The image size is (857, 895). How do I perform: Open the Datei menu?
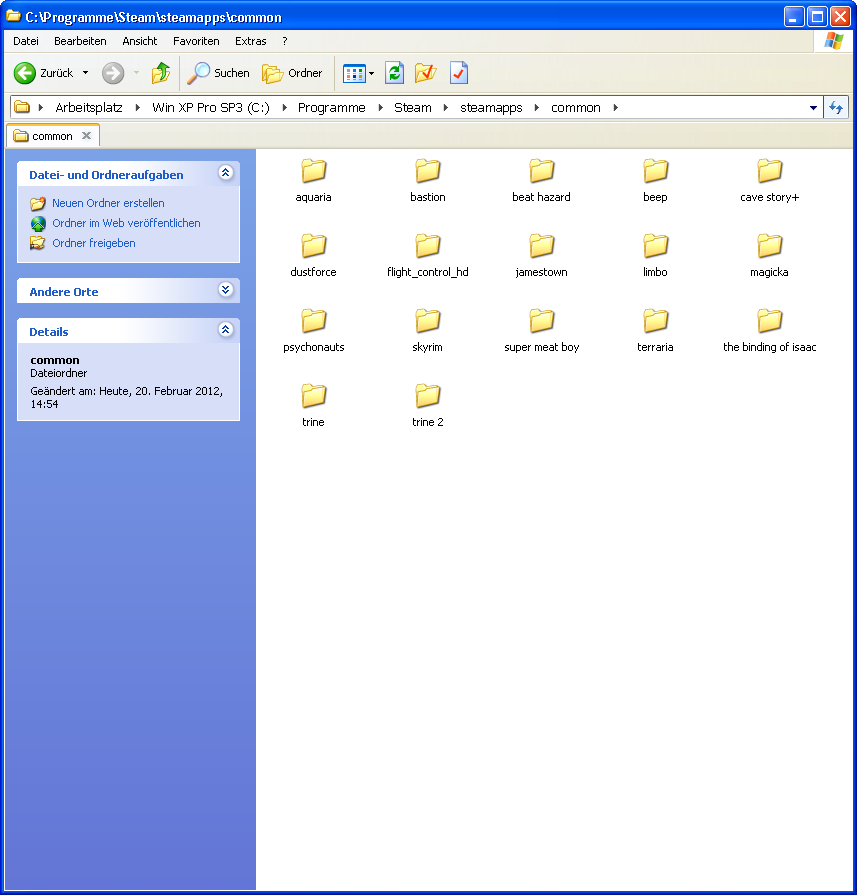tap(26, 41)
